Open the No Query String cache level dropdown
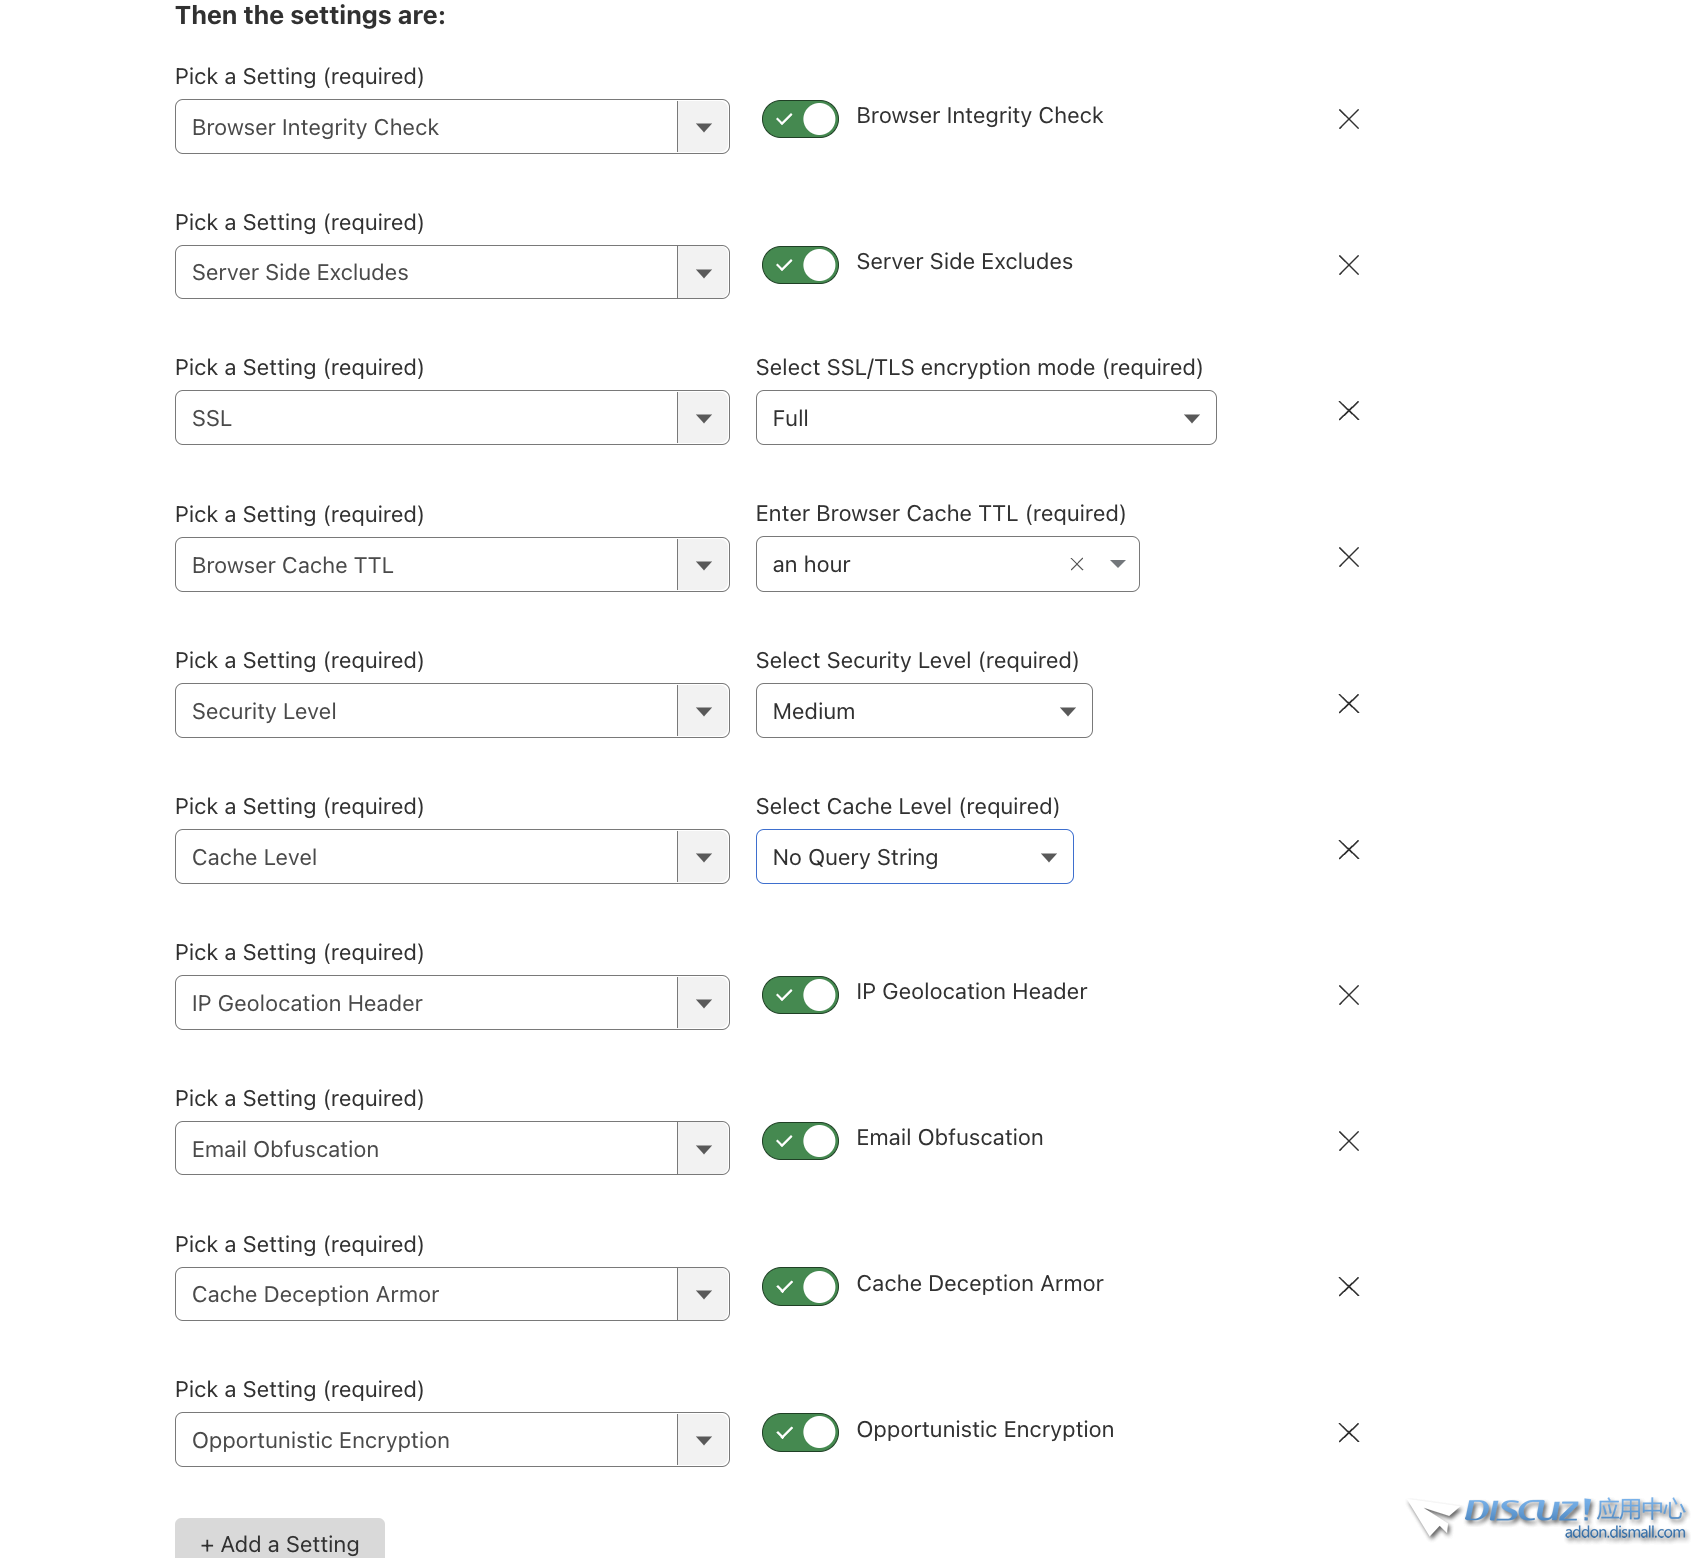 [x=914, y=857]
